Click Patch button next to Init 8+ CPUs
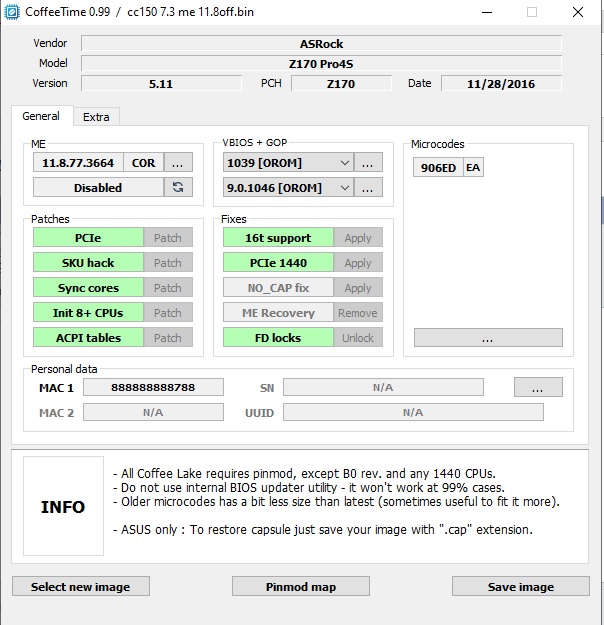This screenshot has height=625, width=604. click(168, 312)
